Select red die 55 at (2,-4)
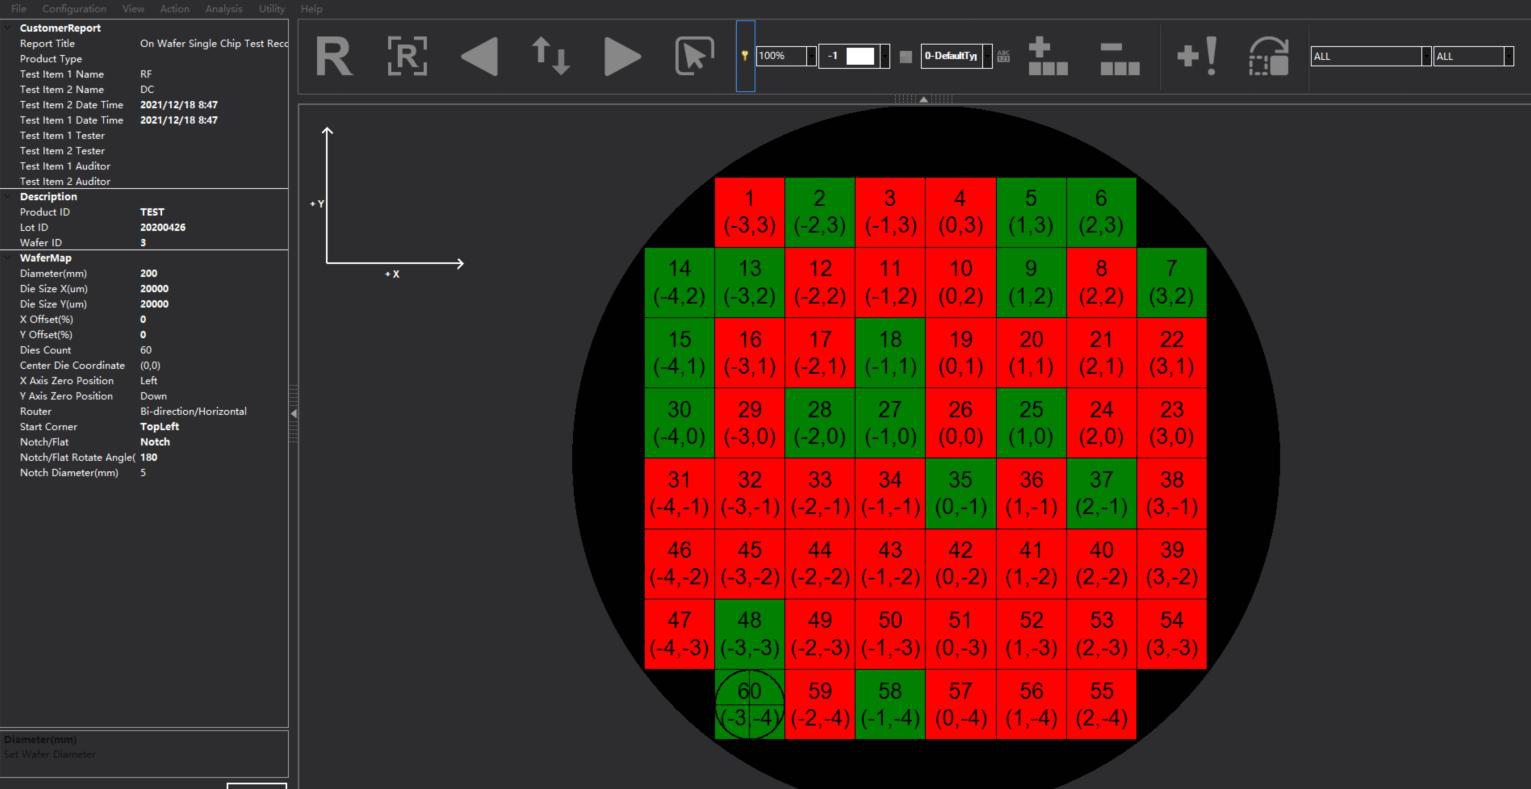The height and width of the screenshot is (789, 1531). (x=1101, y=705)
